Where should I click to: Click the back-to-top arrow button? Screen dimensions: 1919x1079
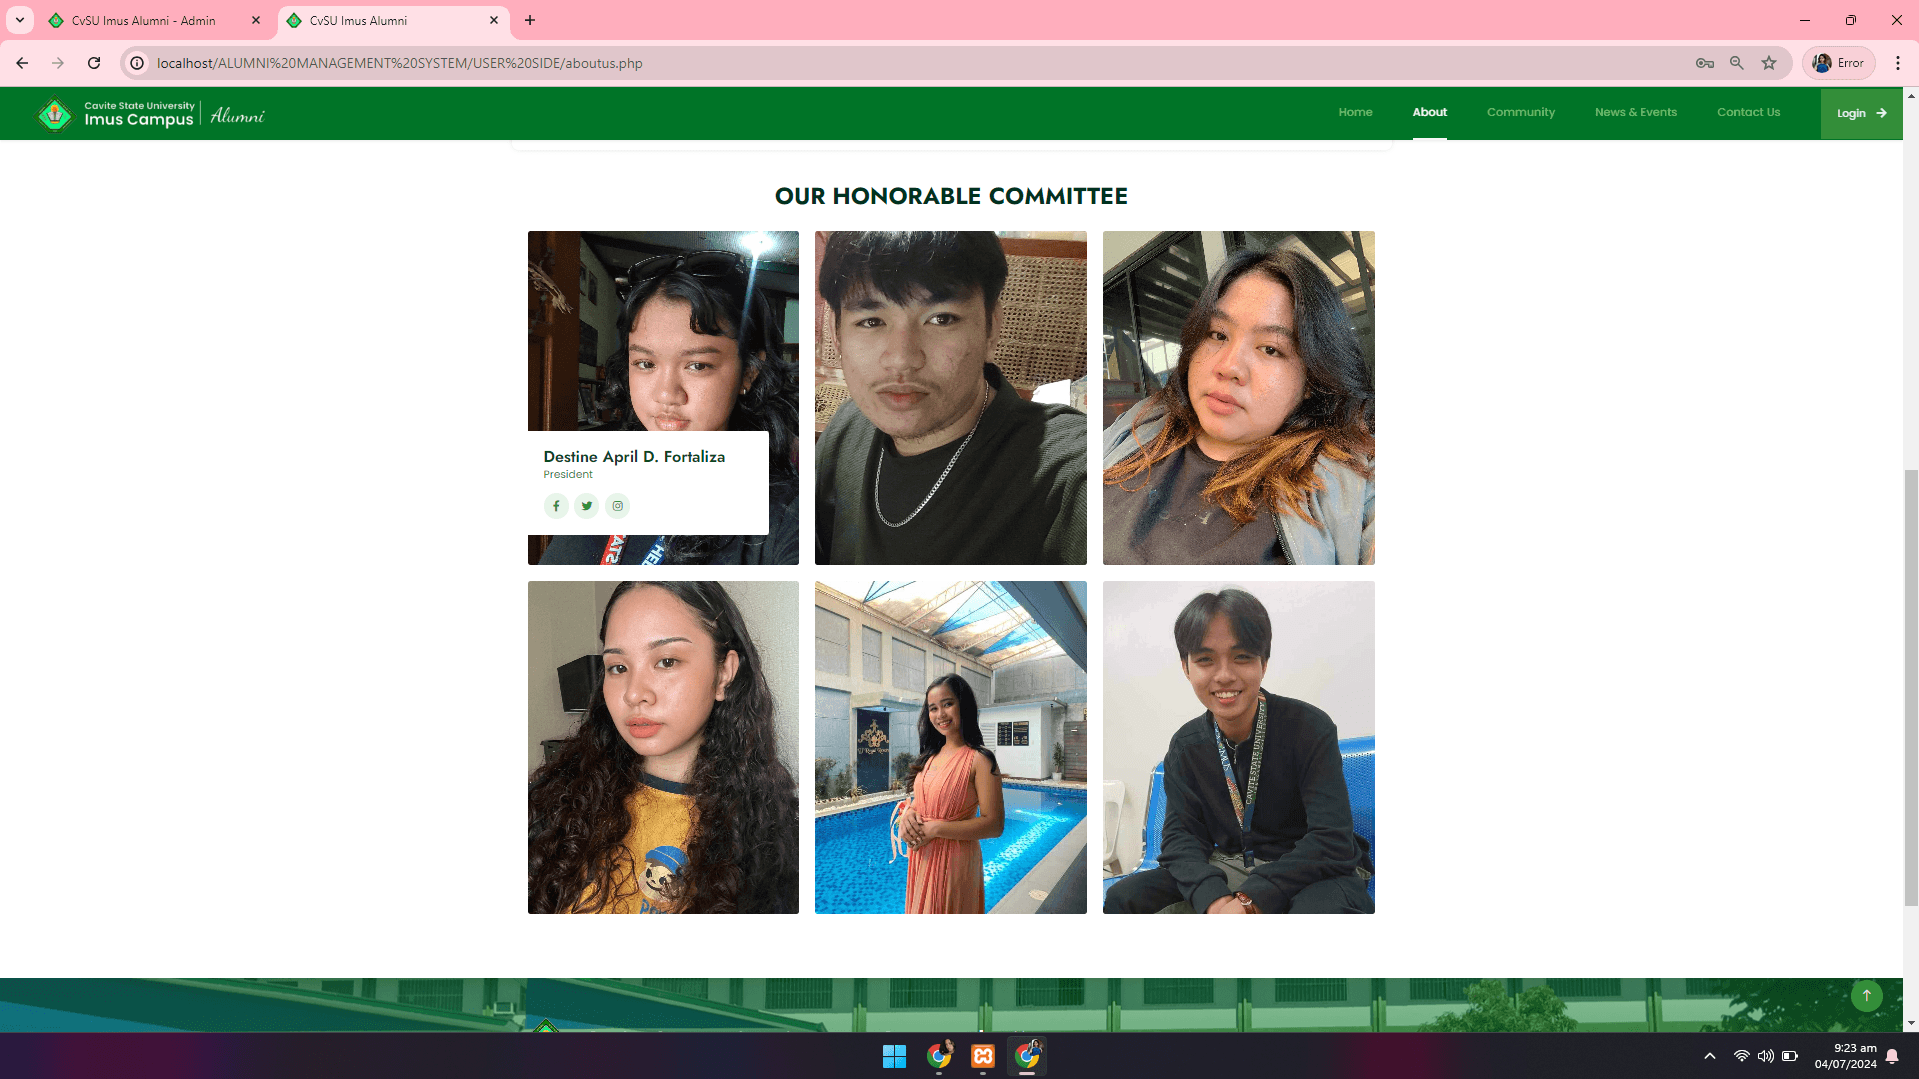[1866, 995]
